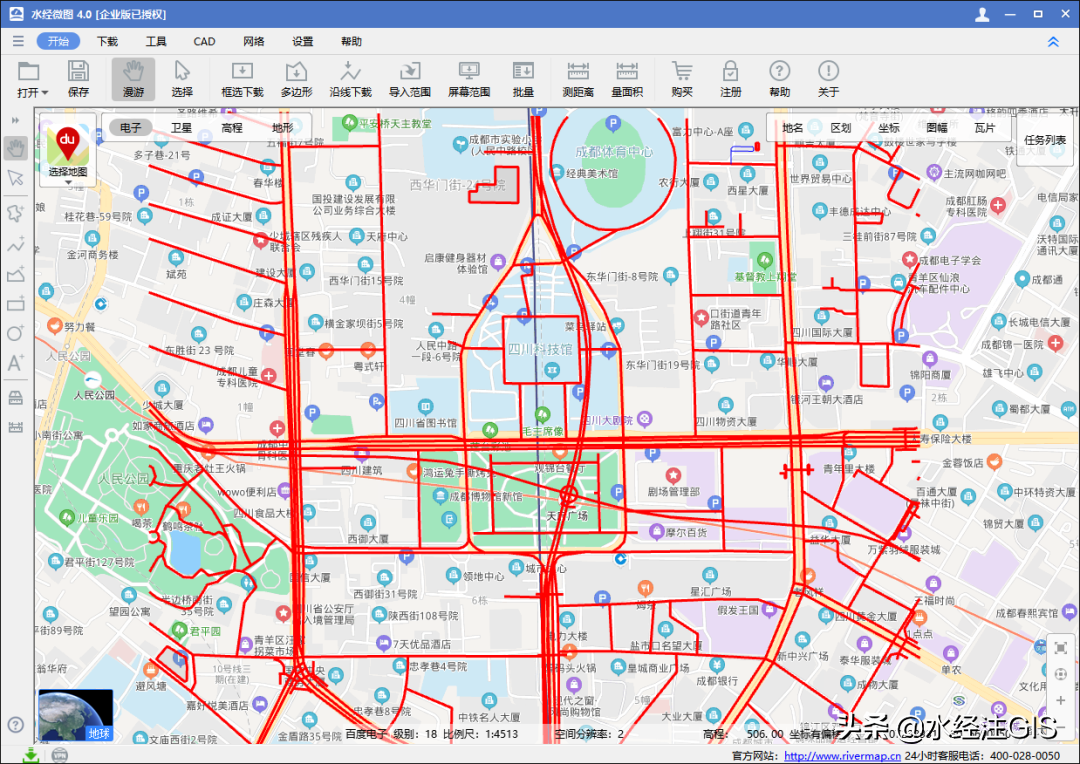Click the 购买 shopping cart icon
Image resolution: width=1080 pixels, height=764 pixels.
(682, 79)
